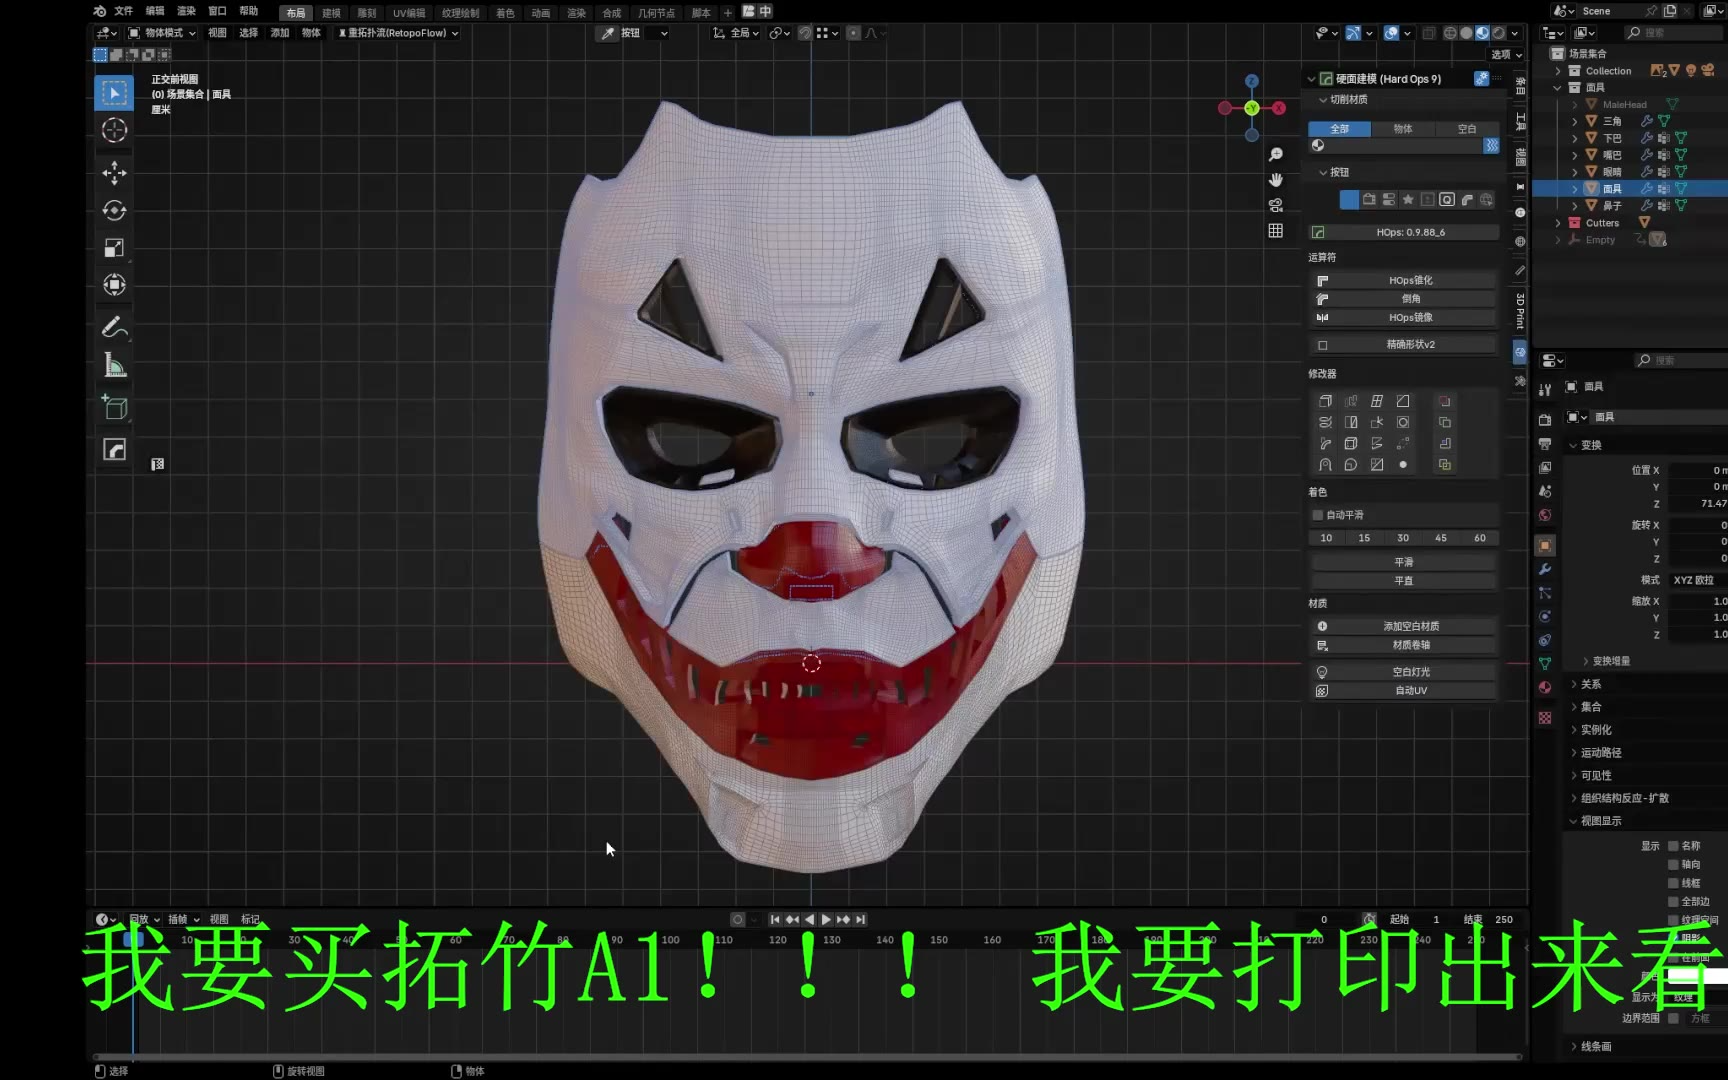Select the 鼻子 object in outliner
1728x1080 pixels.
tap(1612, 206)
